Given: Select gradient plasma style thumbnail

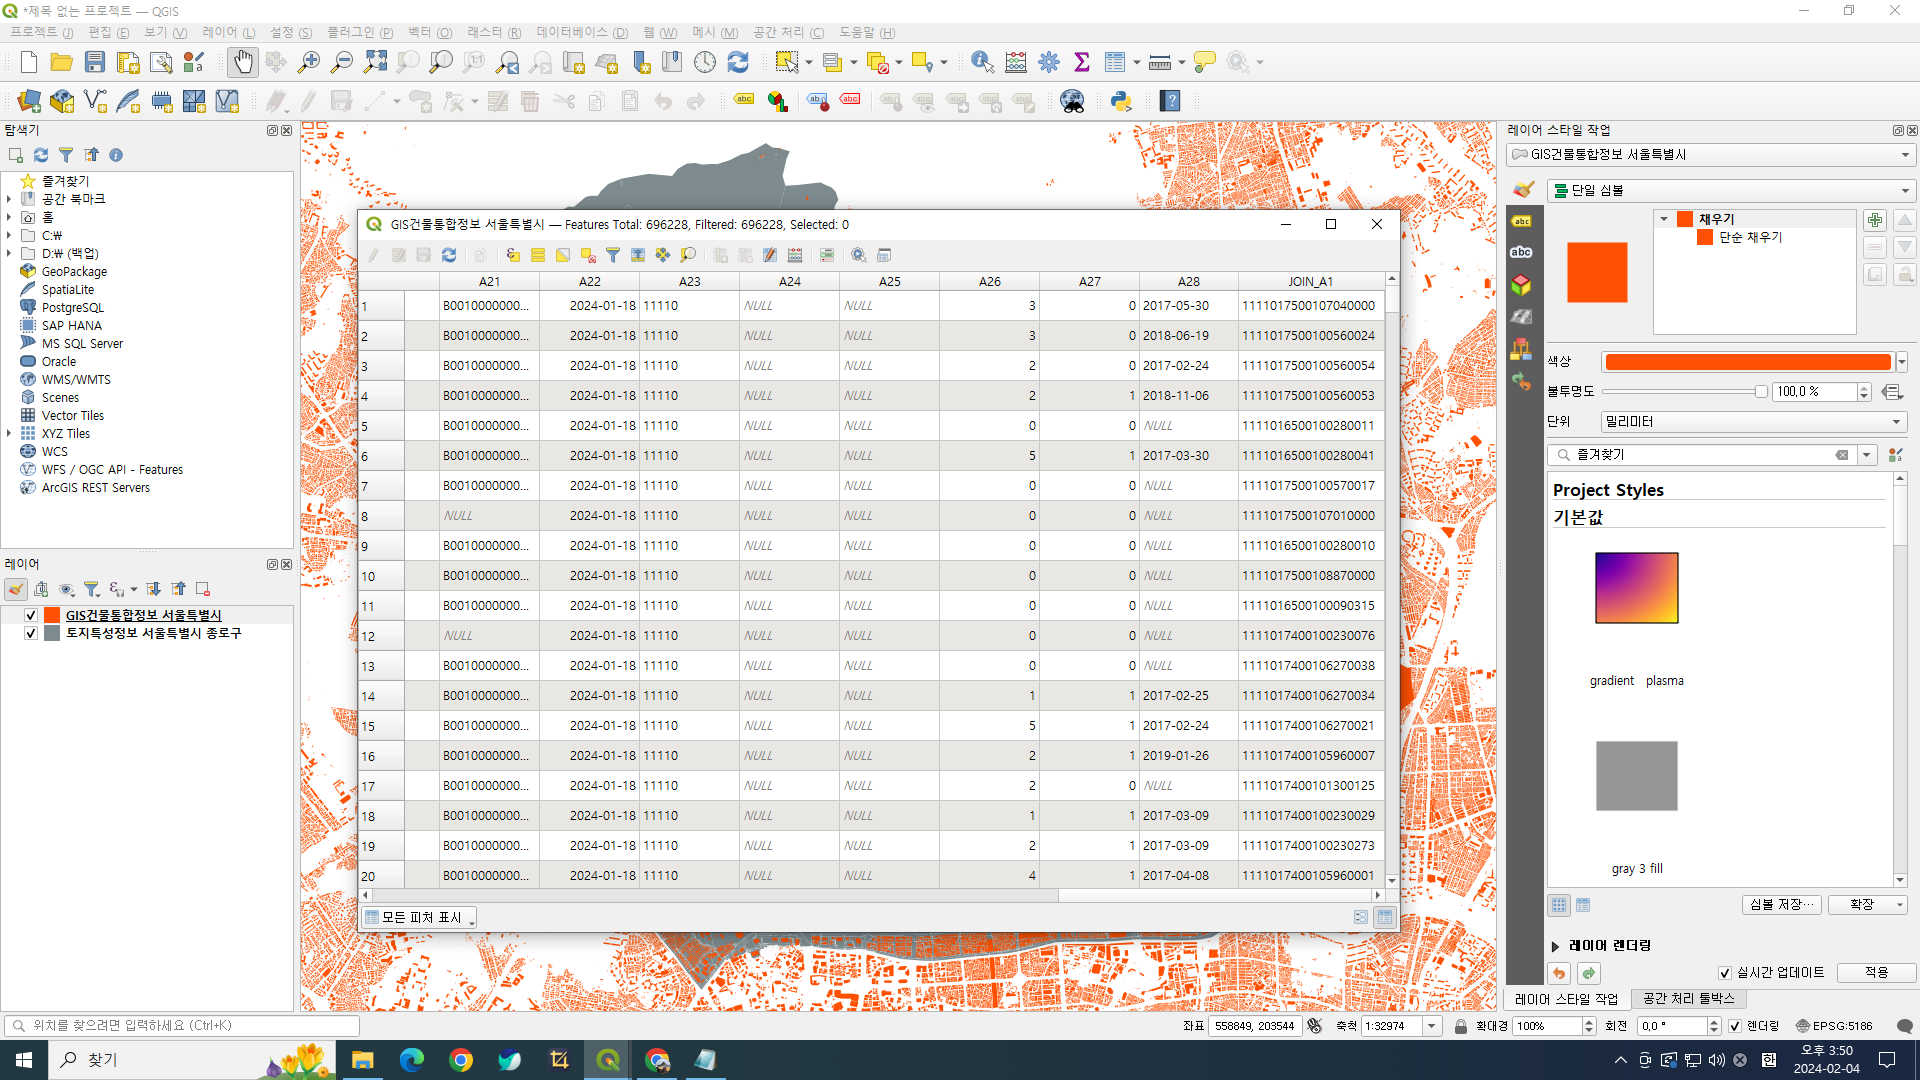Looking at the screenshot, I should pyautogui.click(x=1636, y=588).
